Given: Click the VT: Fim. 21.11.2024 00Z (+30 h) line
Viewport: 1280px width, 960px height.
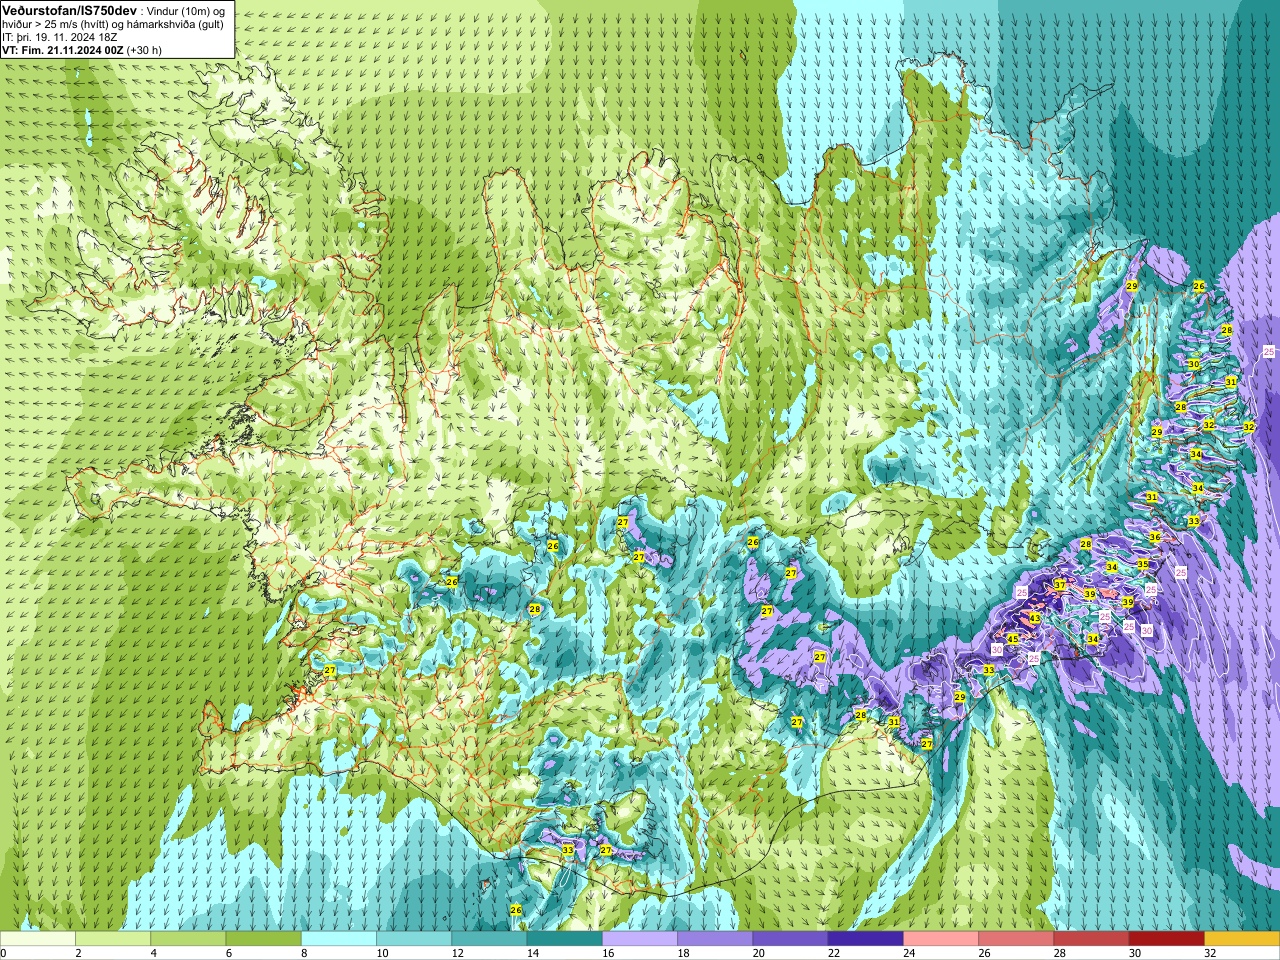Looking at the screenshot, I should 82,49.
